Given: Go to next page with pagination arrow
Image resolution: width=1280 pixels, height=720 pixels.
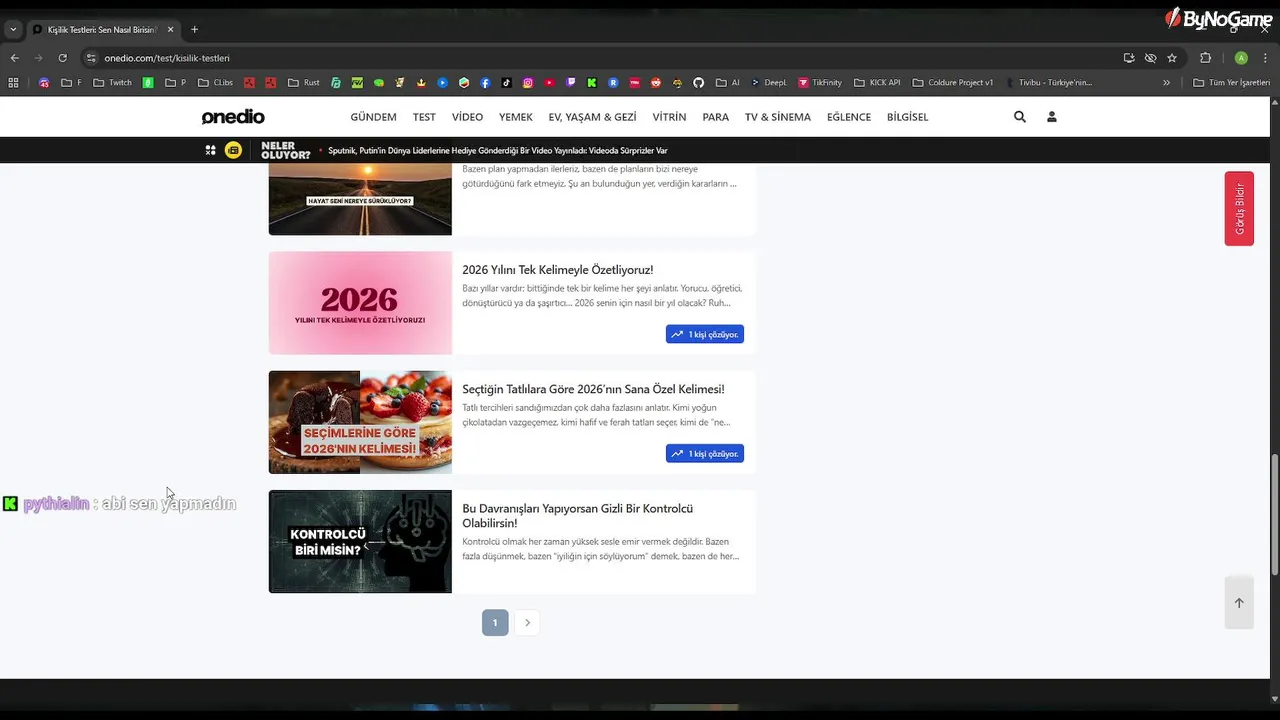Looking at the screenshot, I should click(x=527, y=623).
